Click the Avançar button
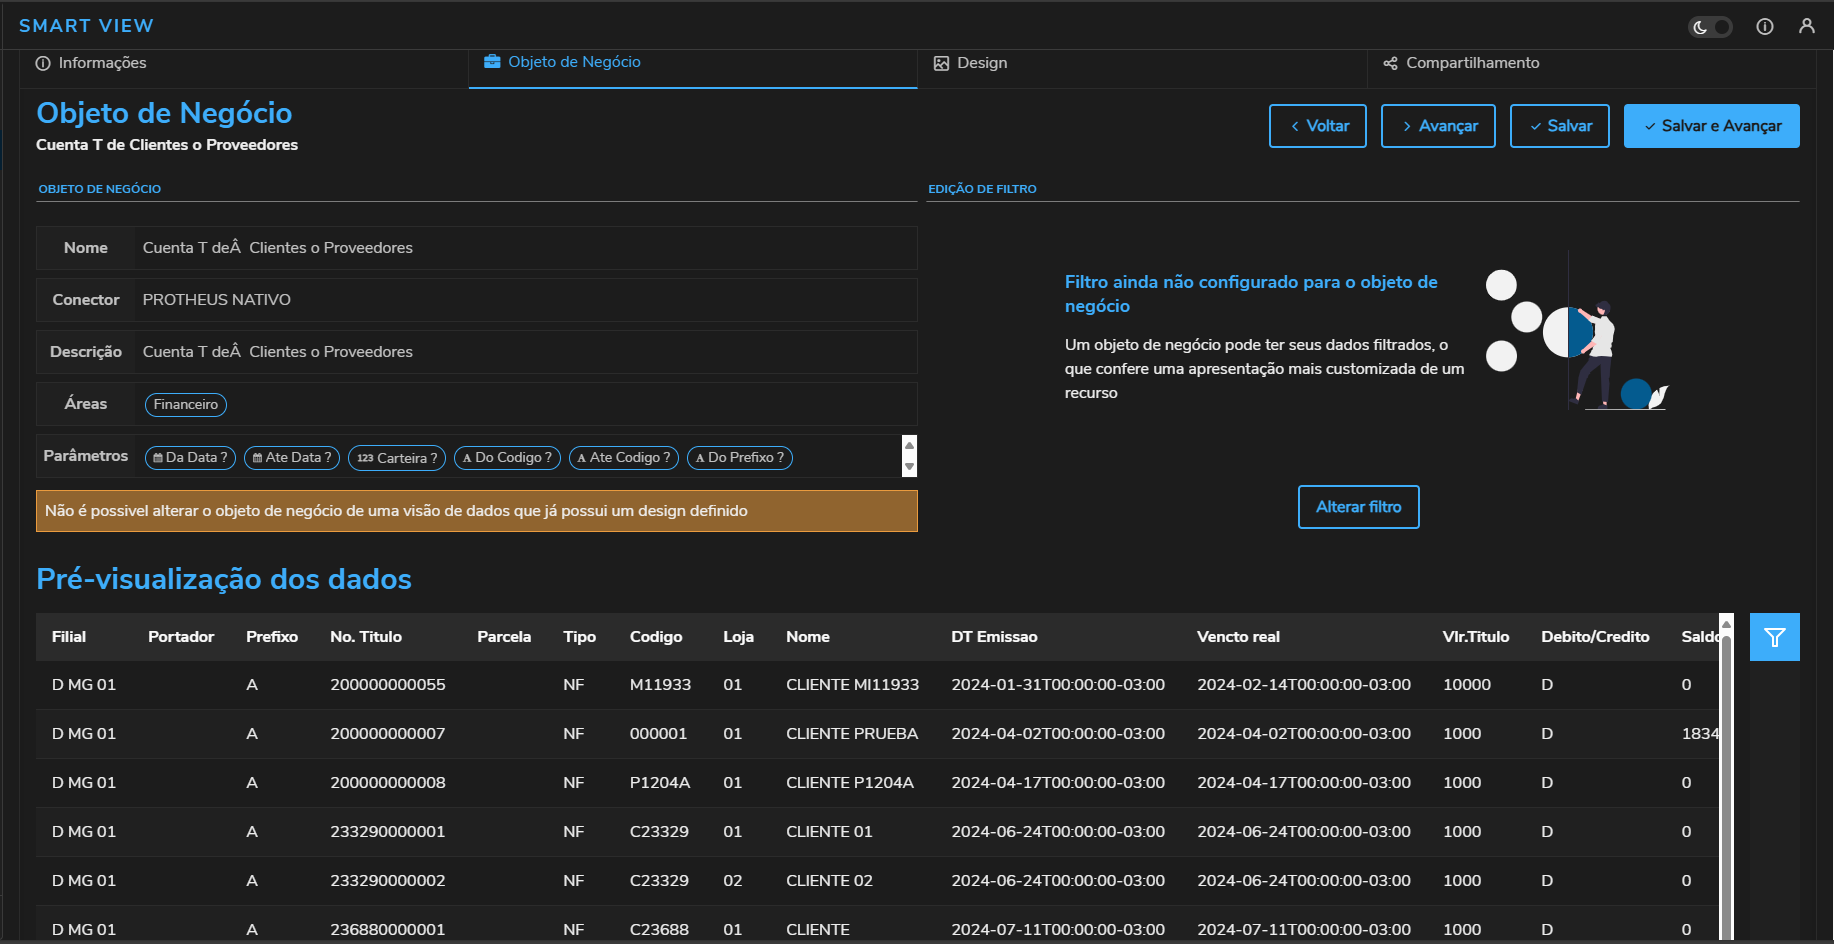Viewport: 1834px width, 944px height. [1437, 126]
